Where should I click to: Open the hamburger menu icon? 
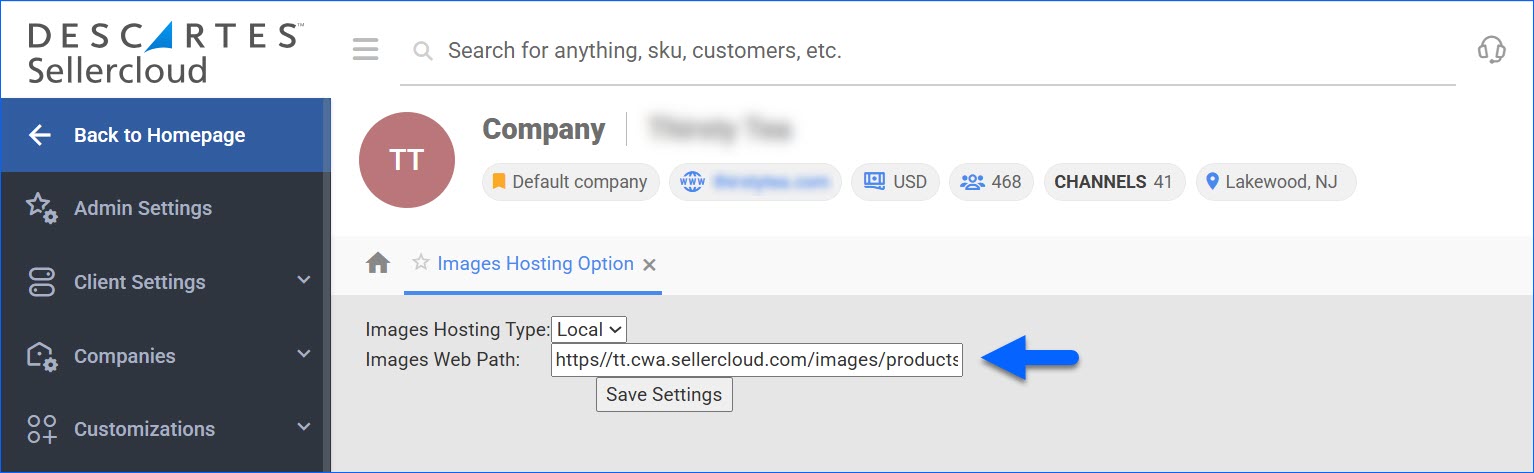366,50
